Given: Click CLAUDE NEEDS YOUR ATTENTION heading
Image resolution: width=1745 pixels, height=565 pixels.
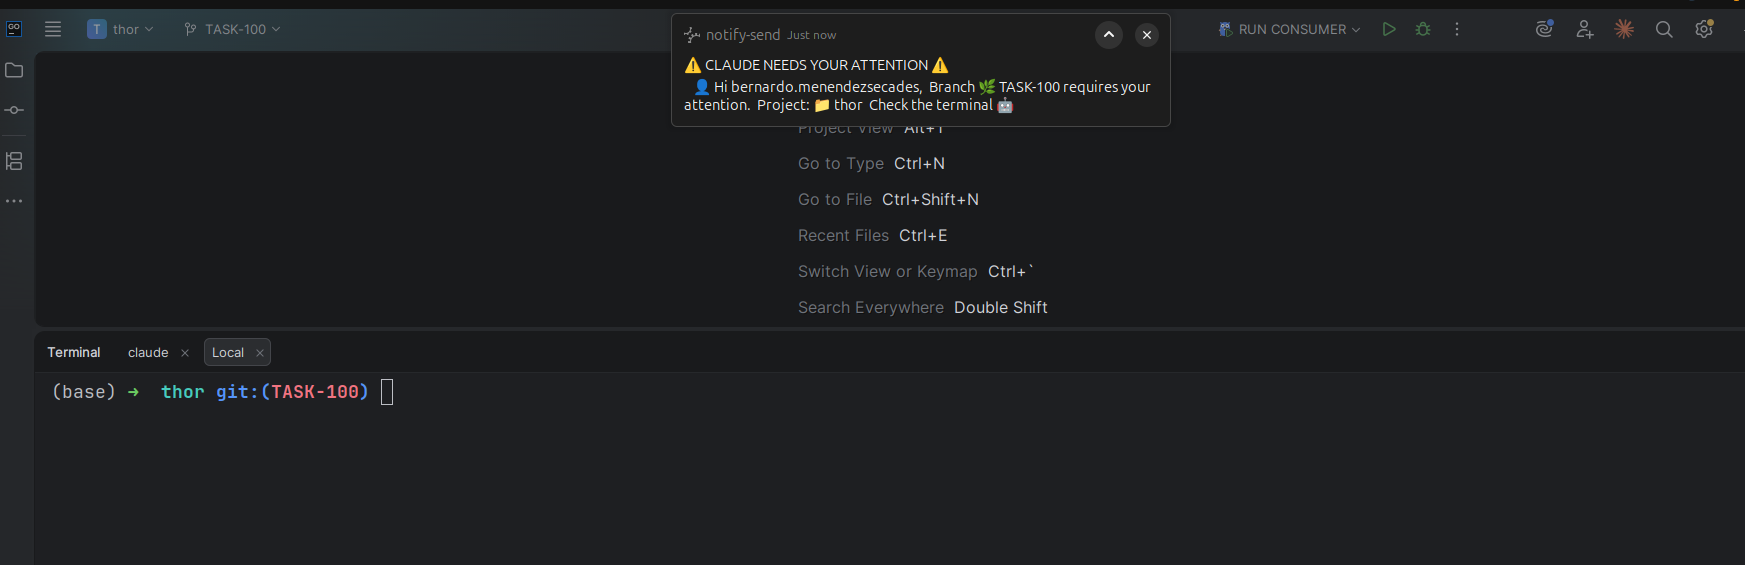Looking at the screenshot, I should [x=817, y=65].
